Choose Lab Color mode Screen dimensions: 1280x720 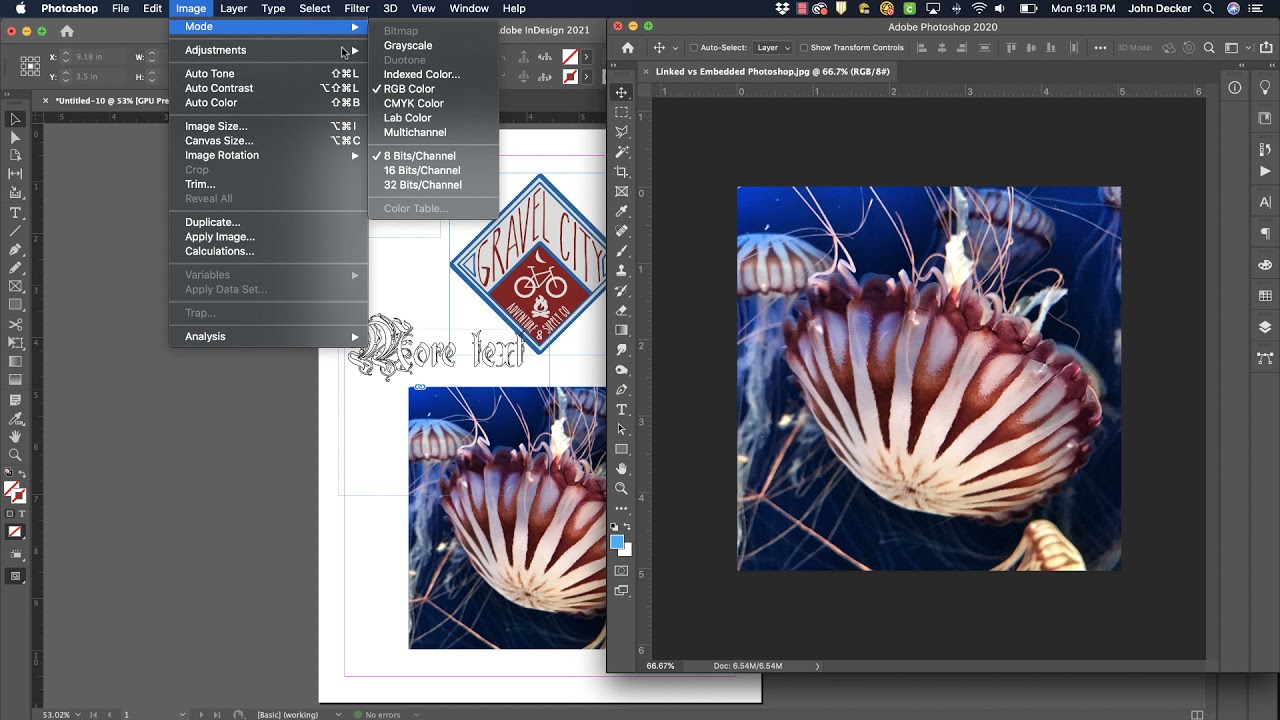click(407, 118)
